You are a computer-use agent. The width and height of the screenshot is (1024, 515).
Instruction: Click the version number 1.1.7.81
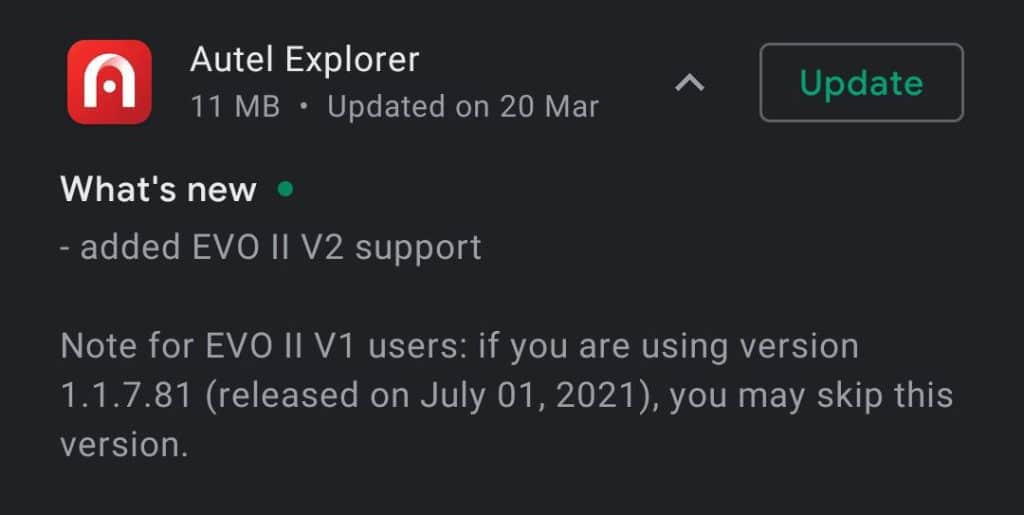click(126, 396)
